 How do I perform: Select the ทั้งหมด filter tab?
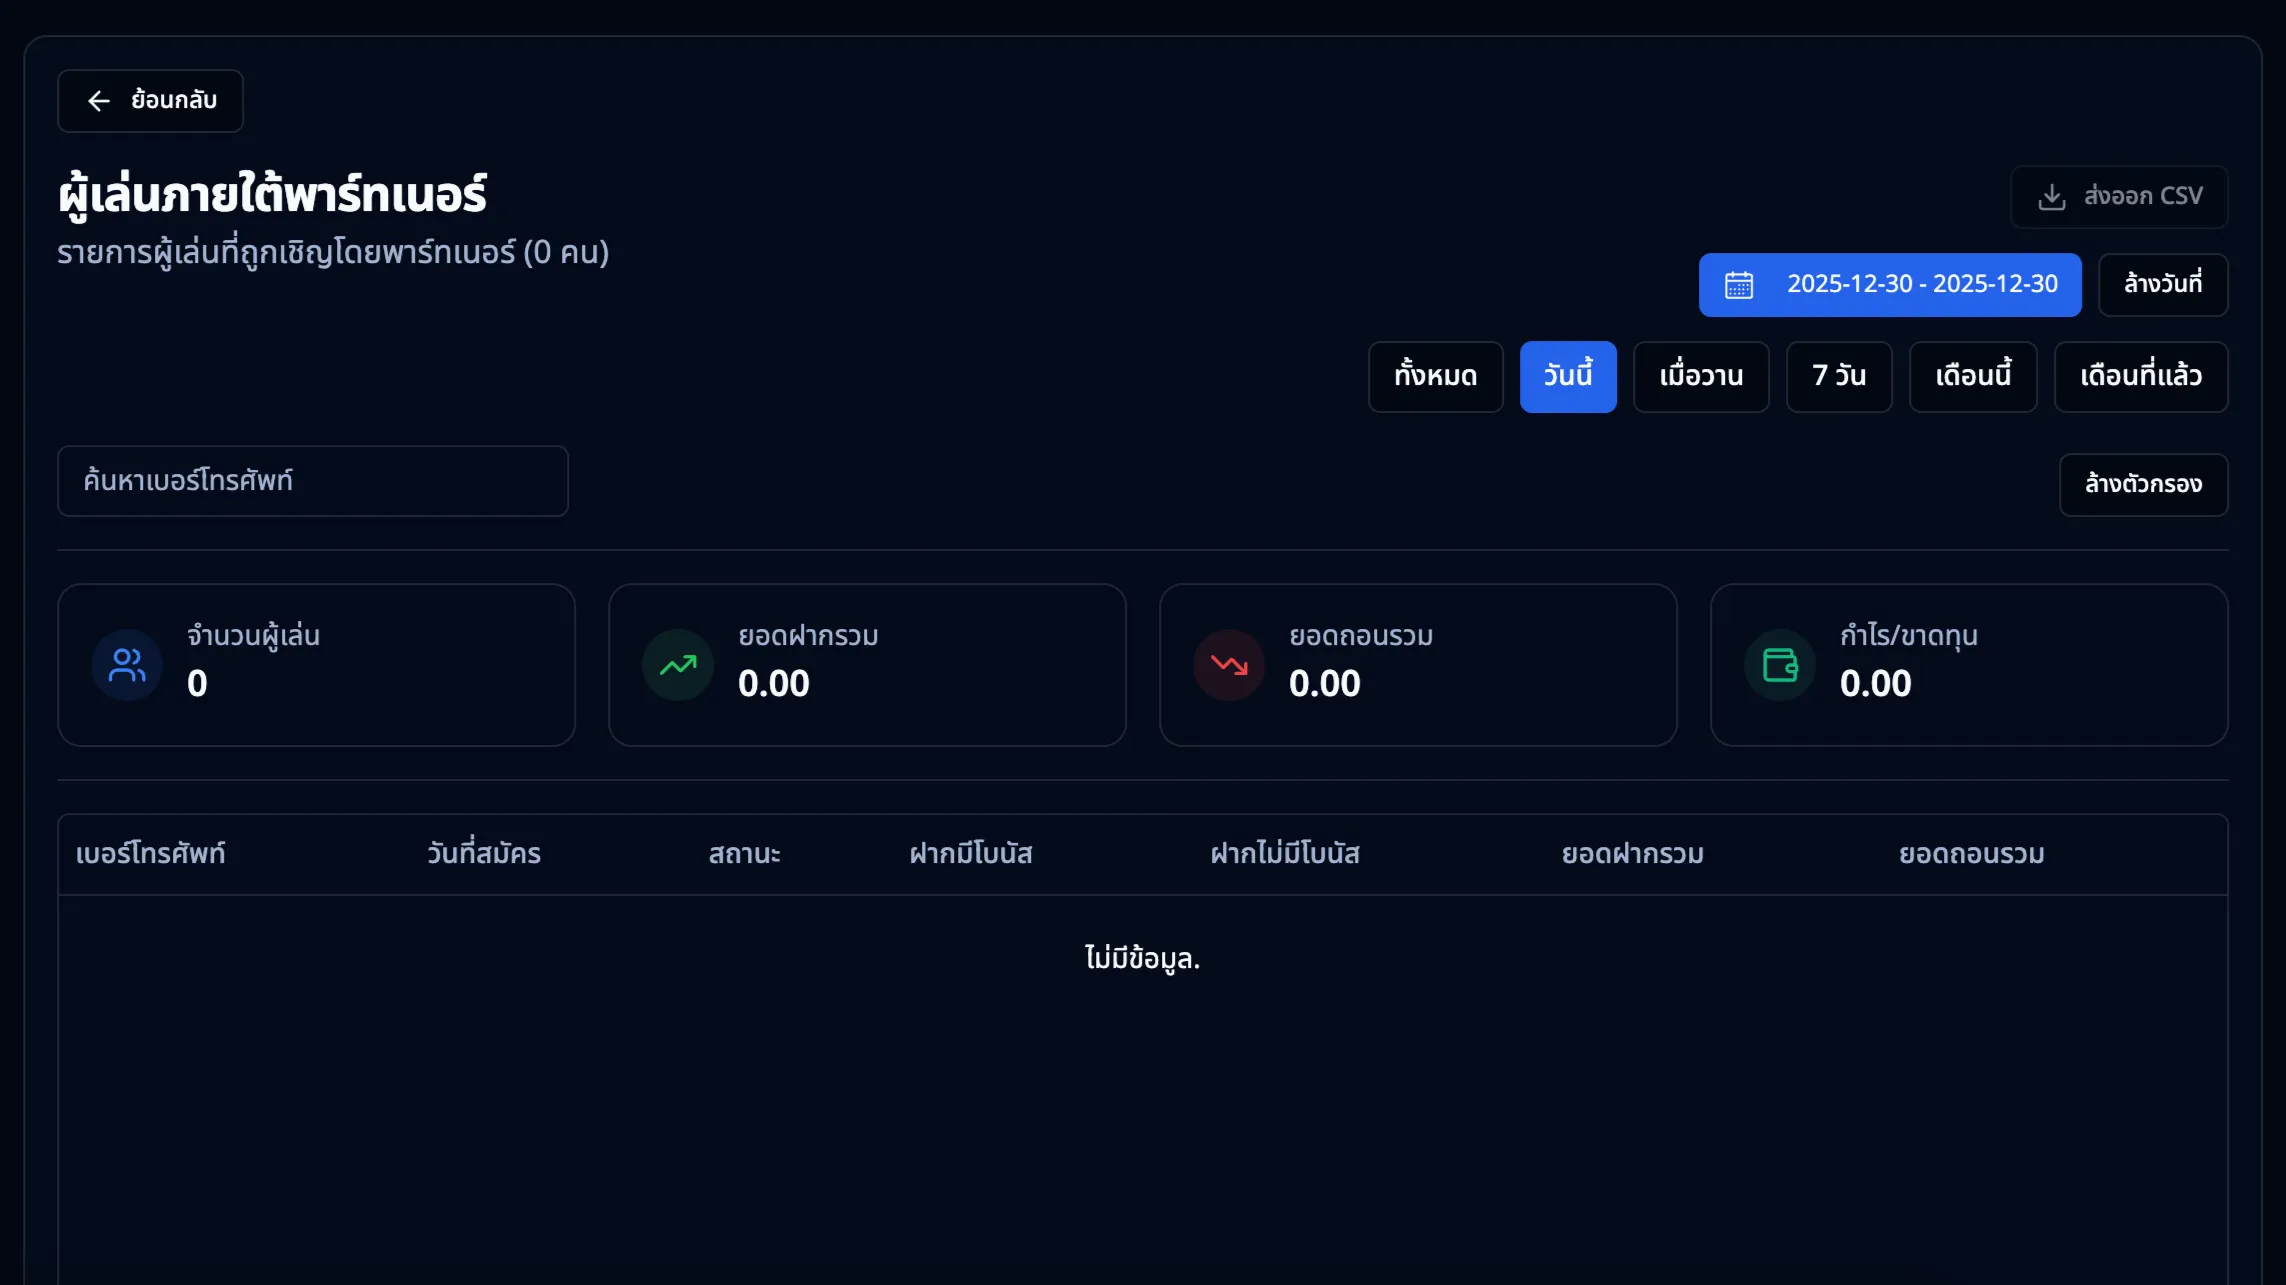coord(1435,377)
